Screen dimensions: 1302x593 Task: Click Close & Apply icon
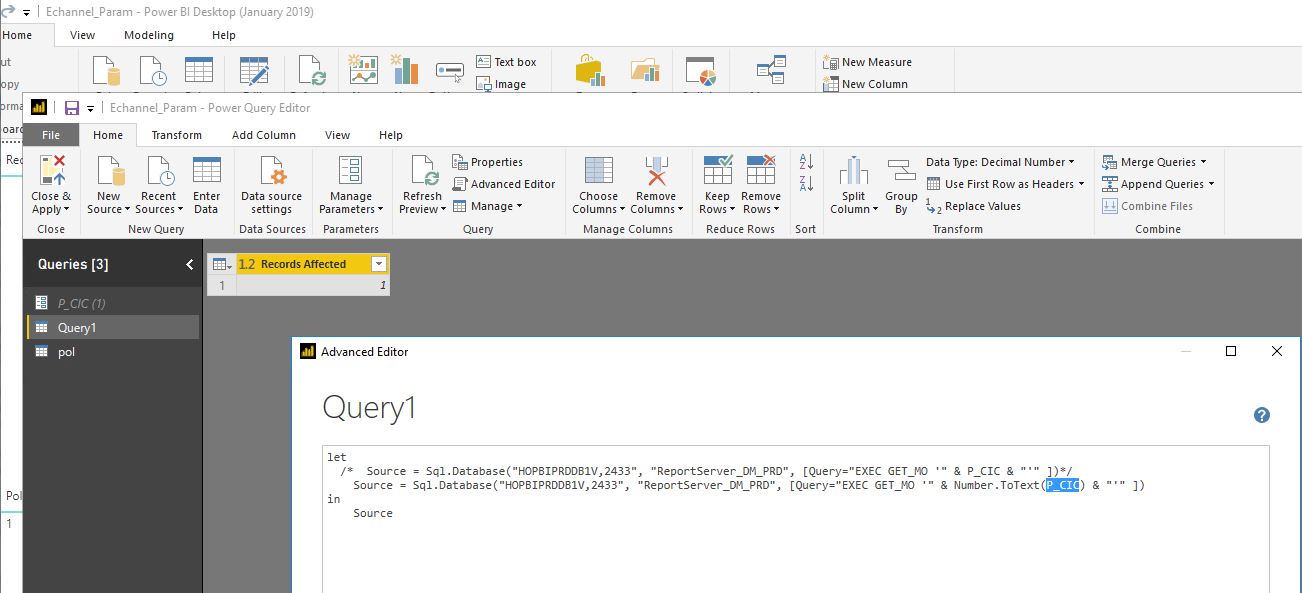click(x=51, y=170)
